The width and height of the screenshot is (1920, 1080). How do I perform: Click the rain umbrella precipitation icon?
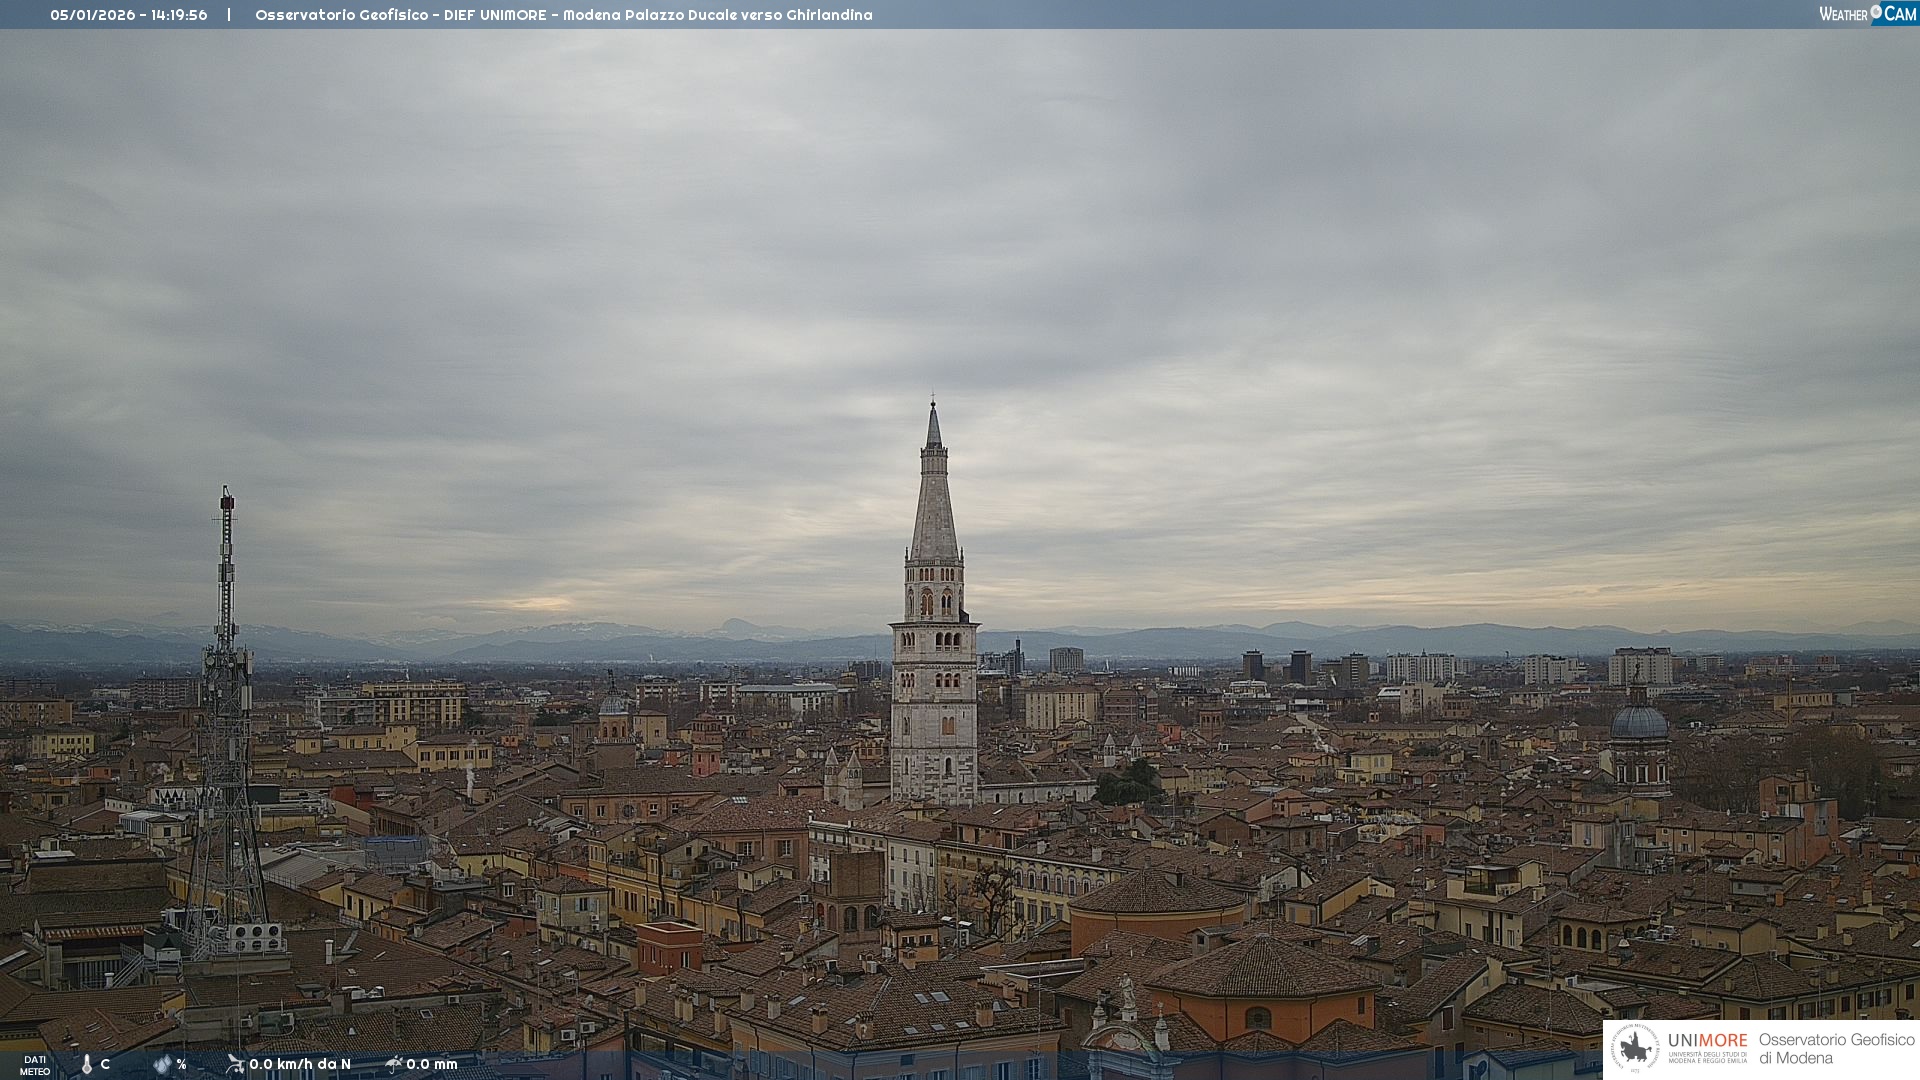pos(393,1064)
